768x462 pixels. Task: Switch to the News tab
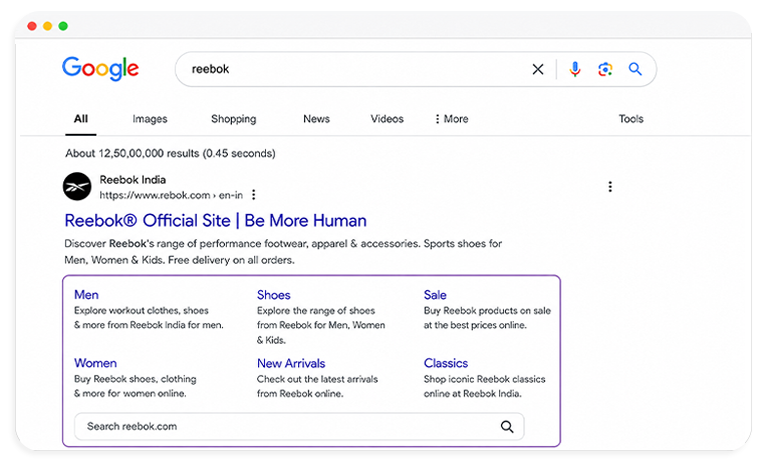pyautogui.click(x=316, y=119)
